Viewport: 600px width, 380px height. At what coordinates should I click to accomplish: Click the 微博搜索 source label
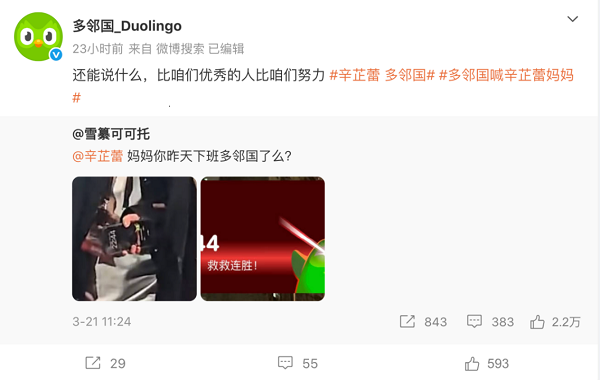(x=180, y=49)
